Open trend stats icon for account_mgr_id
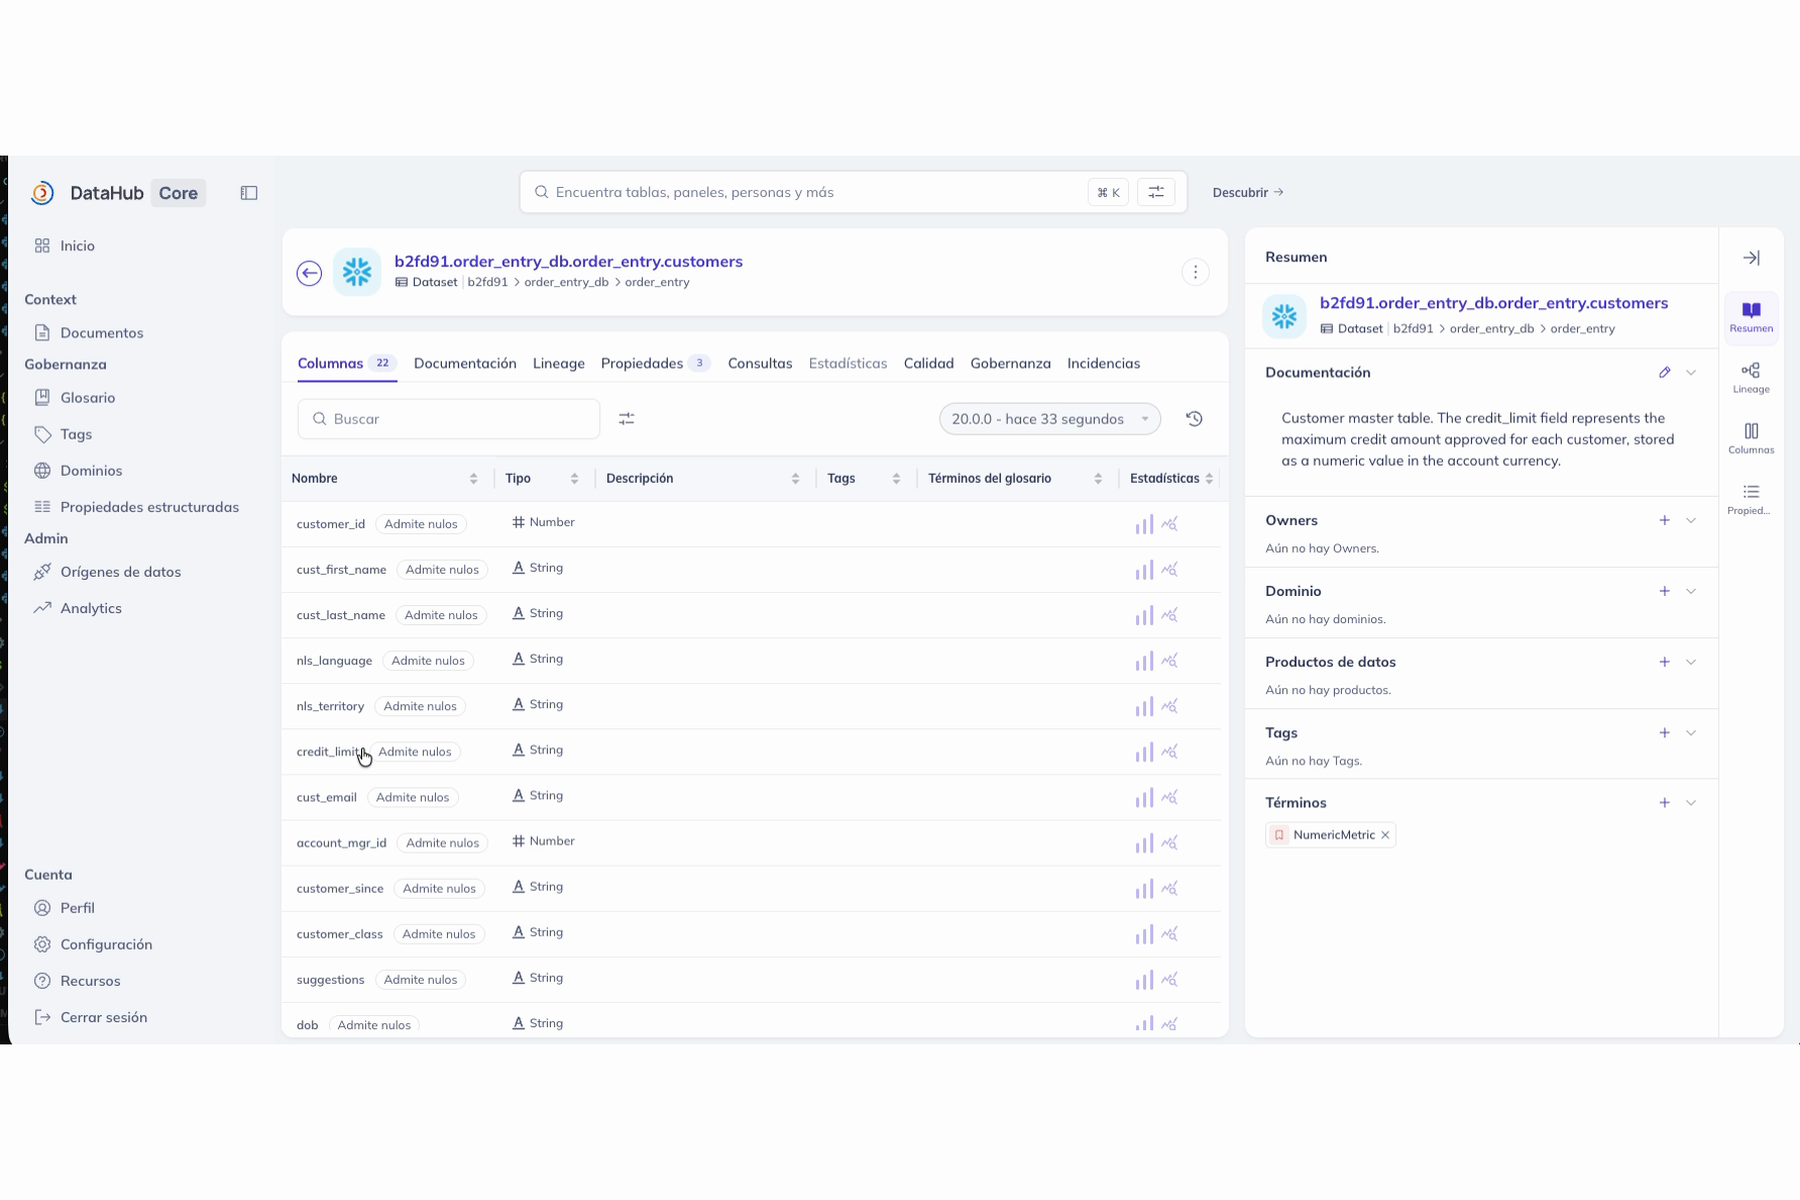Screen dimensions: 1800x1200 (1169, 843)
